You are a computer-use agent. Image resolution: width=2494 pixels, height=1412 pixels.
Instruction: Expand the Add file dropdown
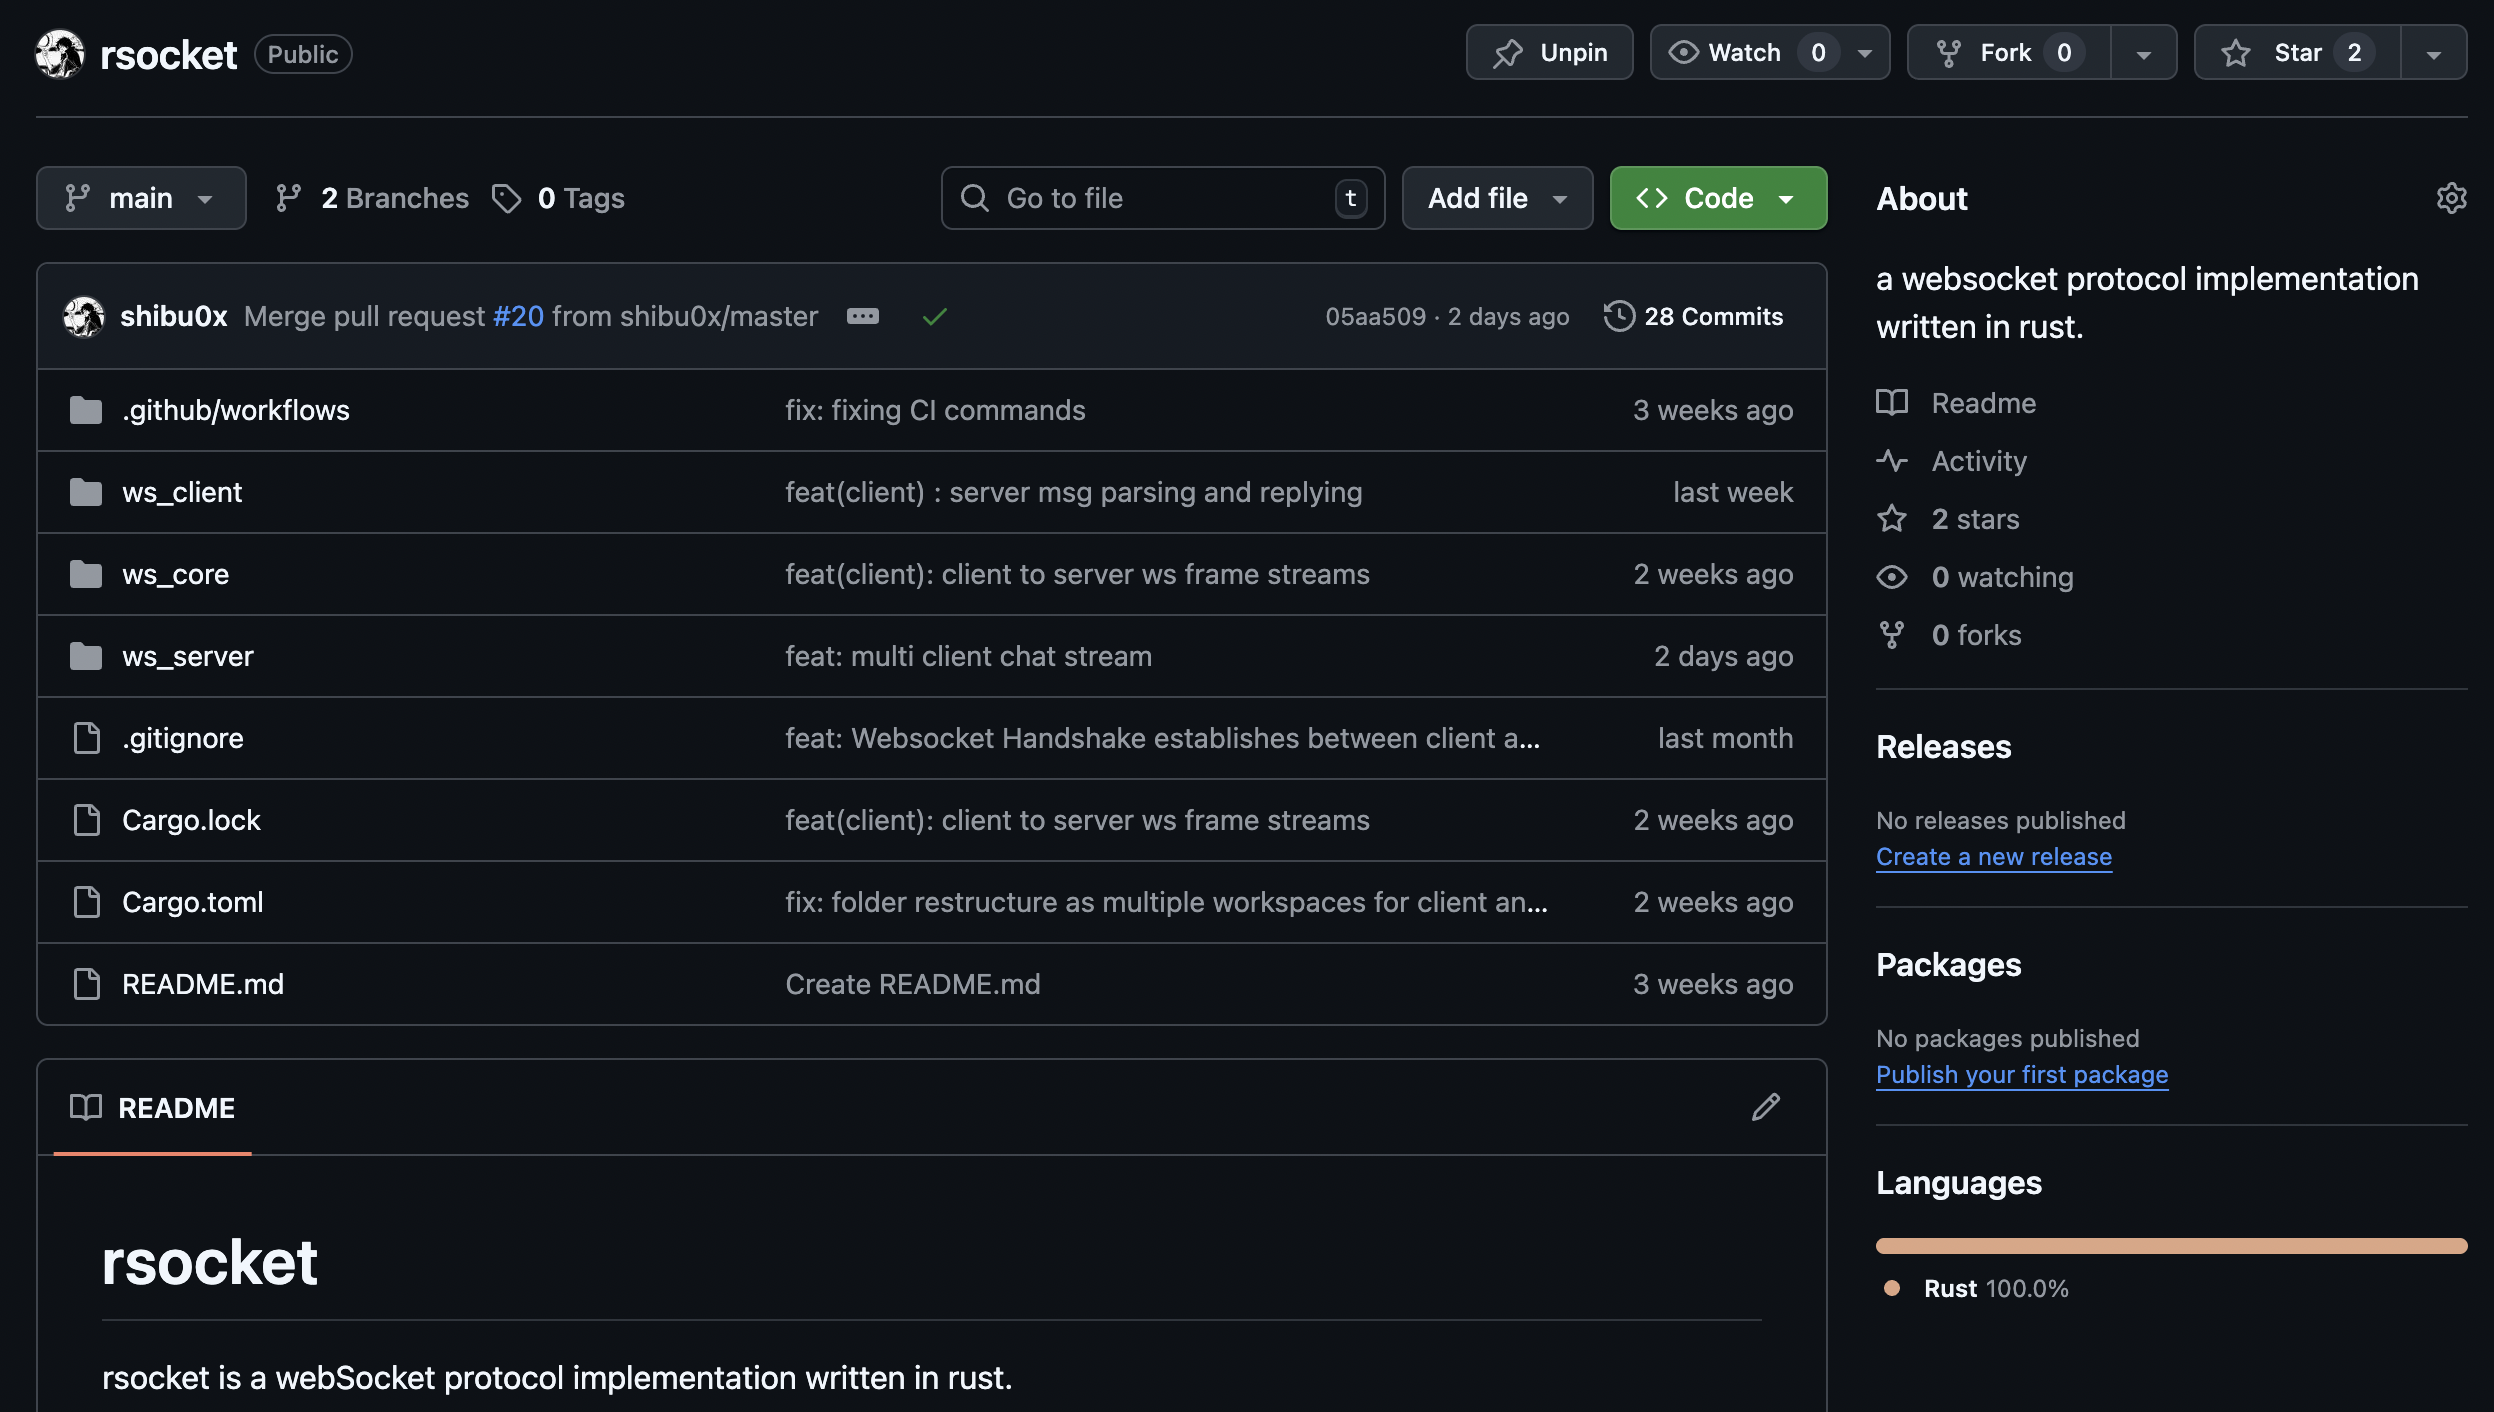point(1496,198)
